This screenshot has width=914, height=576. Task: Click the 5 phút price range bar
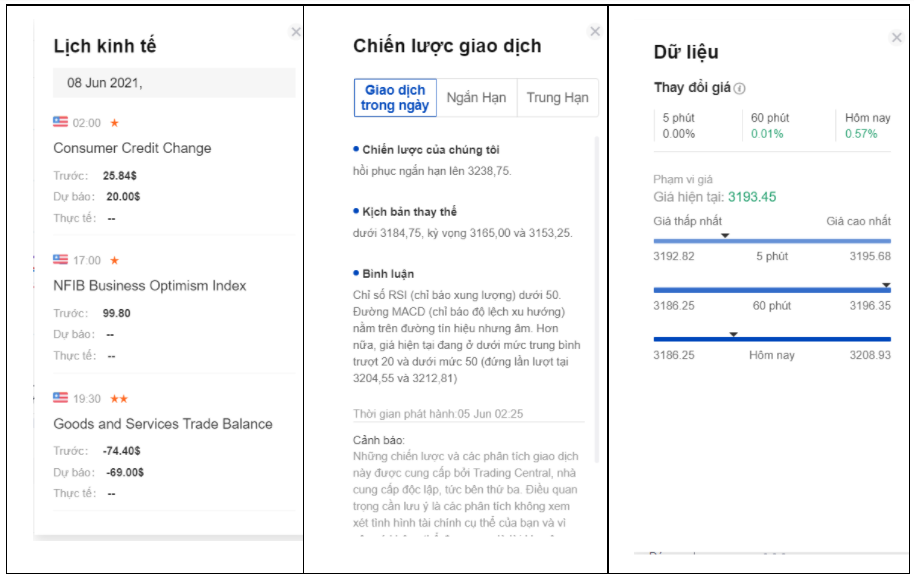(x=771, y=241)
